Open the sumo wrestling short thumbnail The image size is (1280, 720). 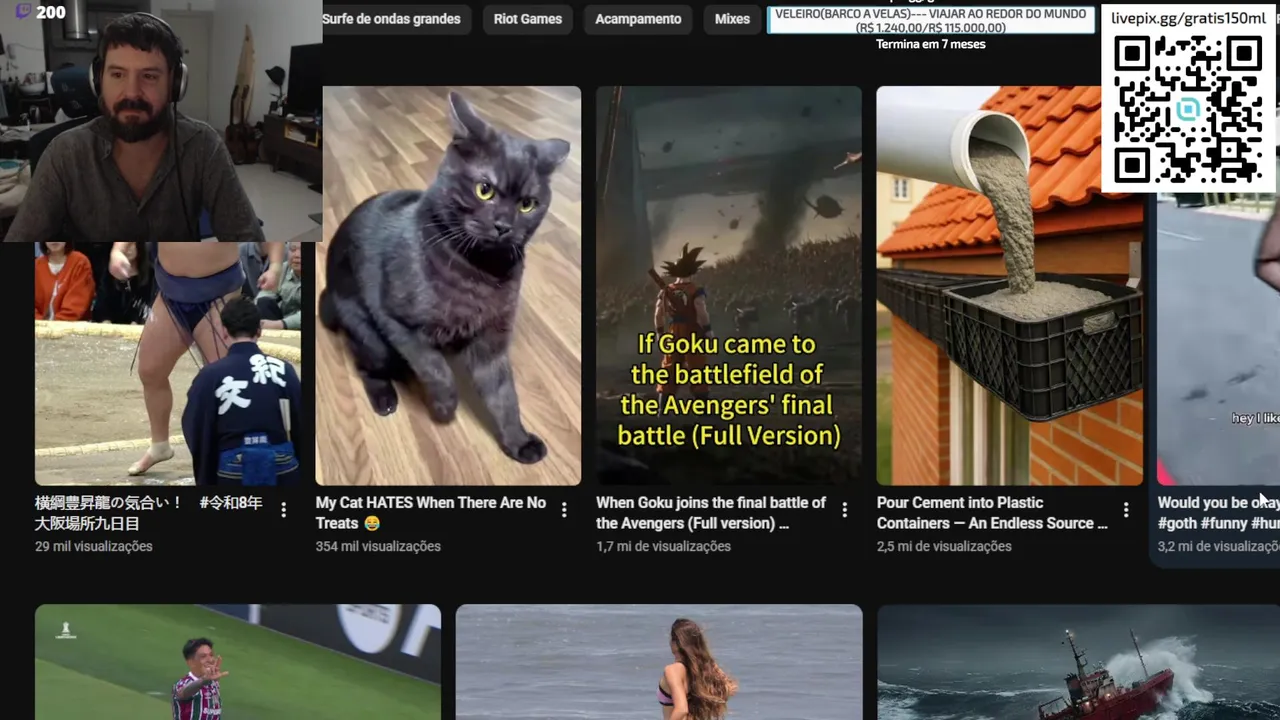(168, 364)
